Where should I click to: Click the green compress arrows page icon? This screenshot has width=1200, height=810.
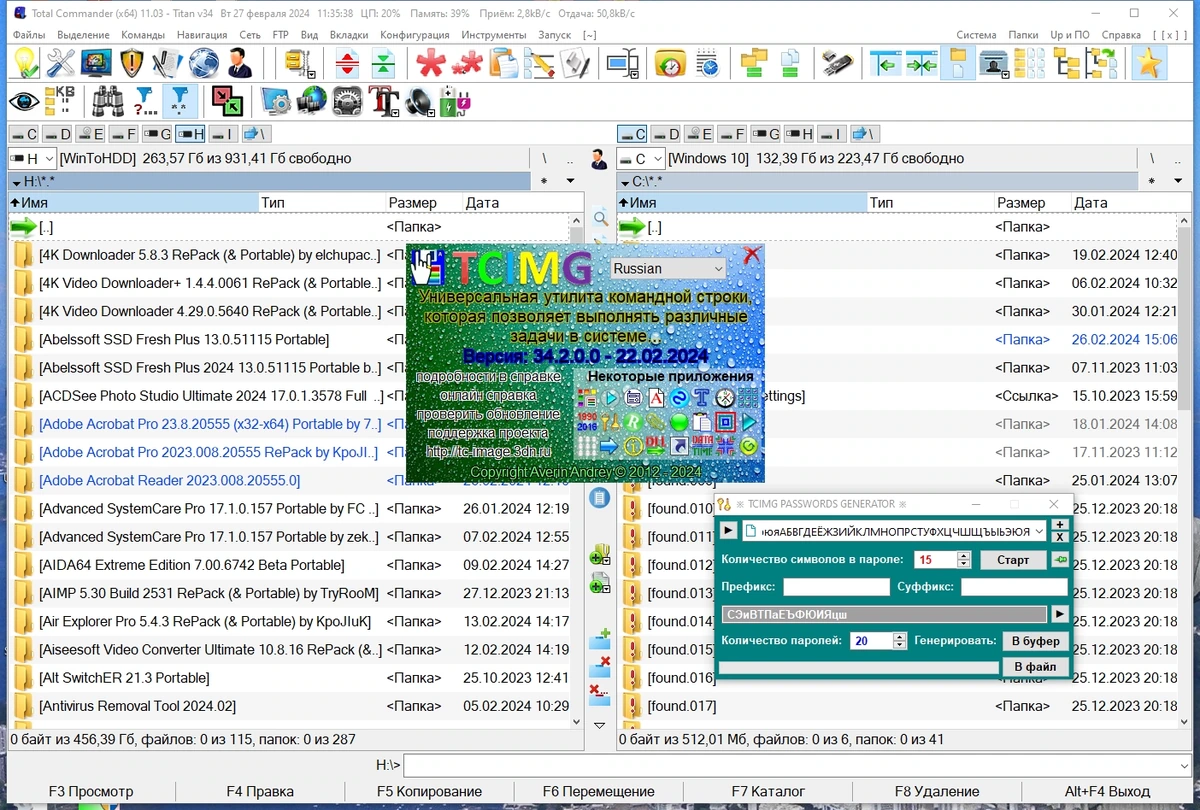383,64
